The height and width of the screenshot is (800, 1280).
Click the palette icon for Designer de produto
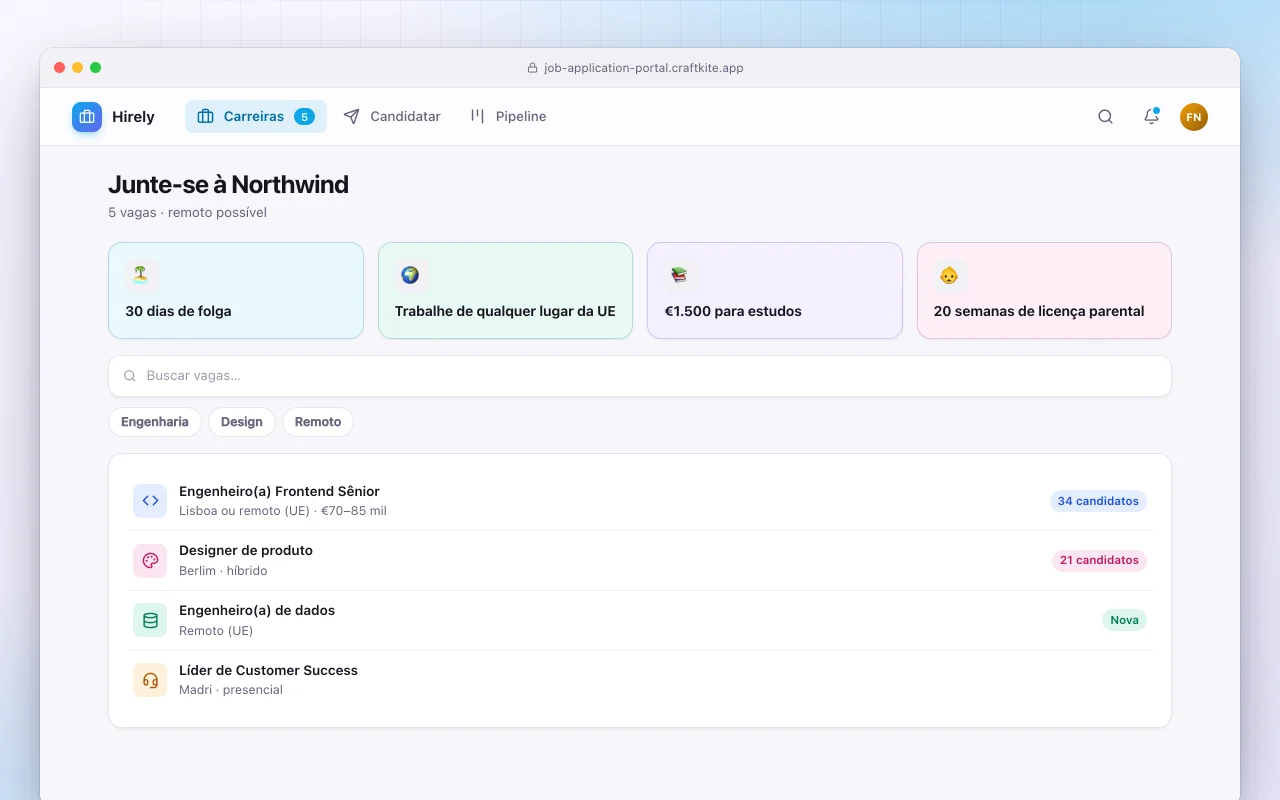[150, 561]
